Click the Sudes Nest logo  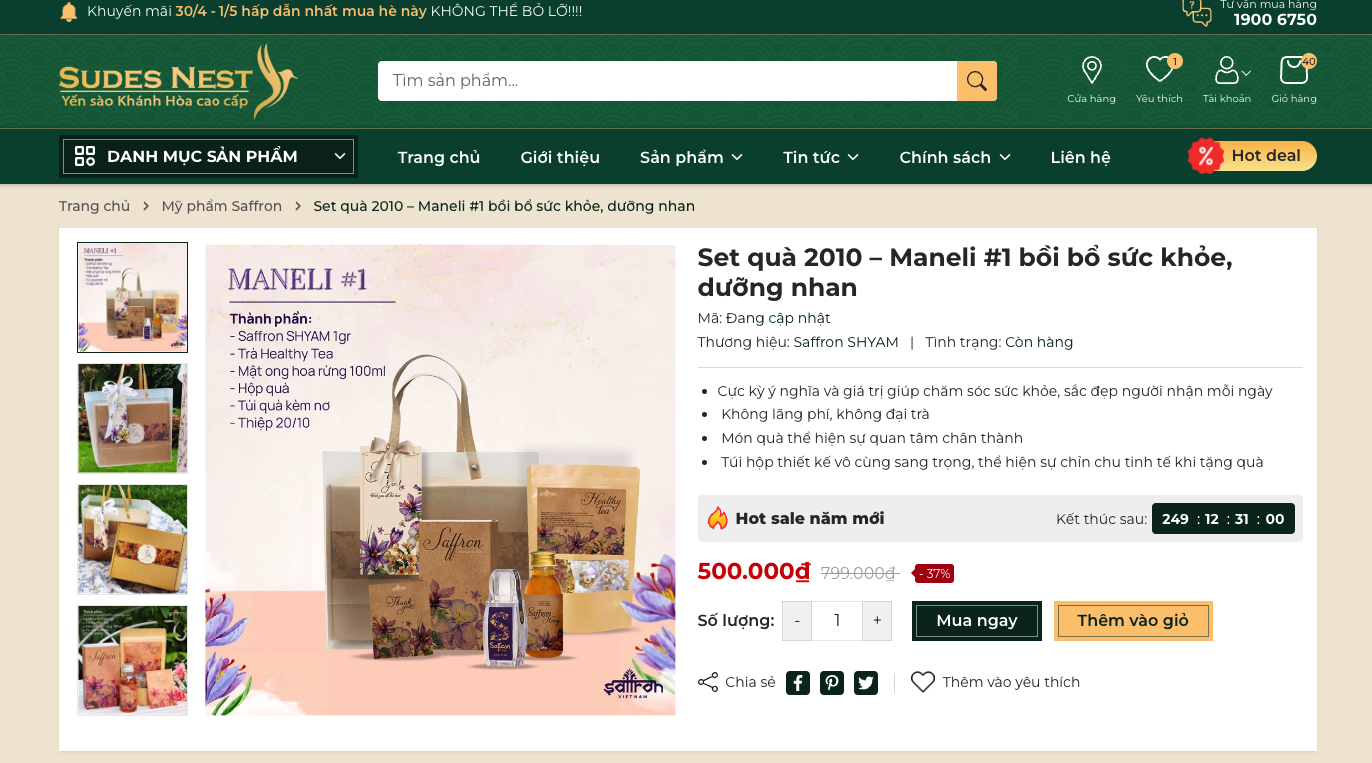[178, 81]
